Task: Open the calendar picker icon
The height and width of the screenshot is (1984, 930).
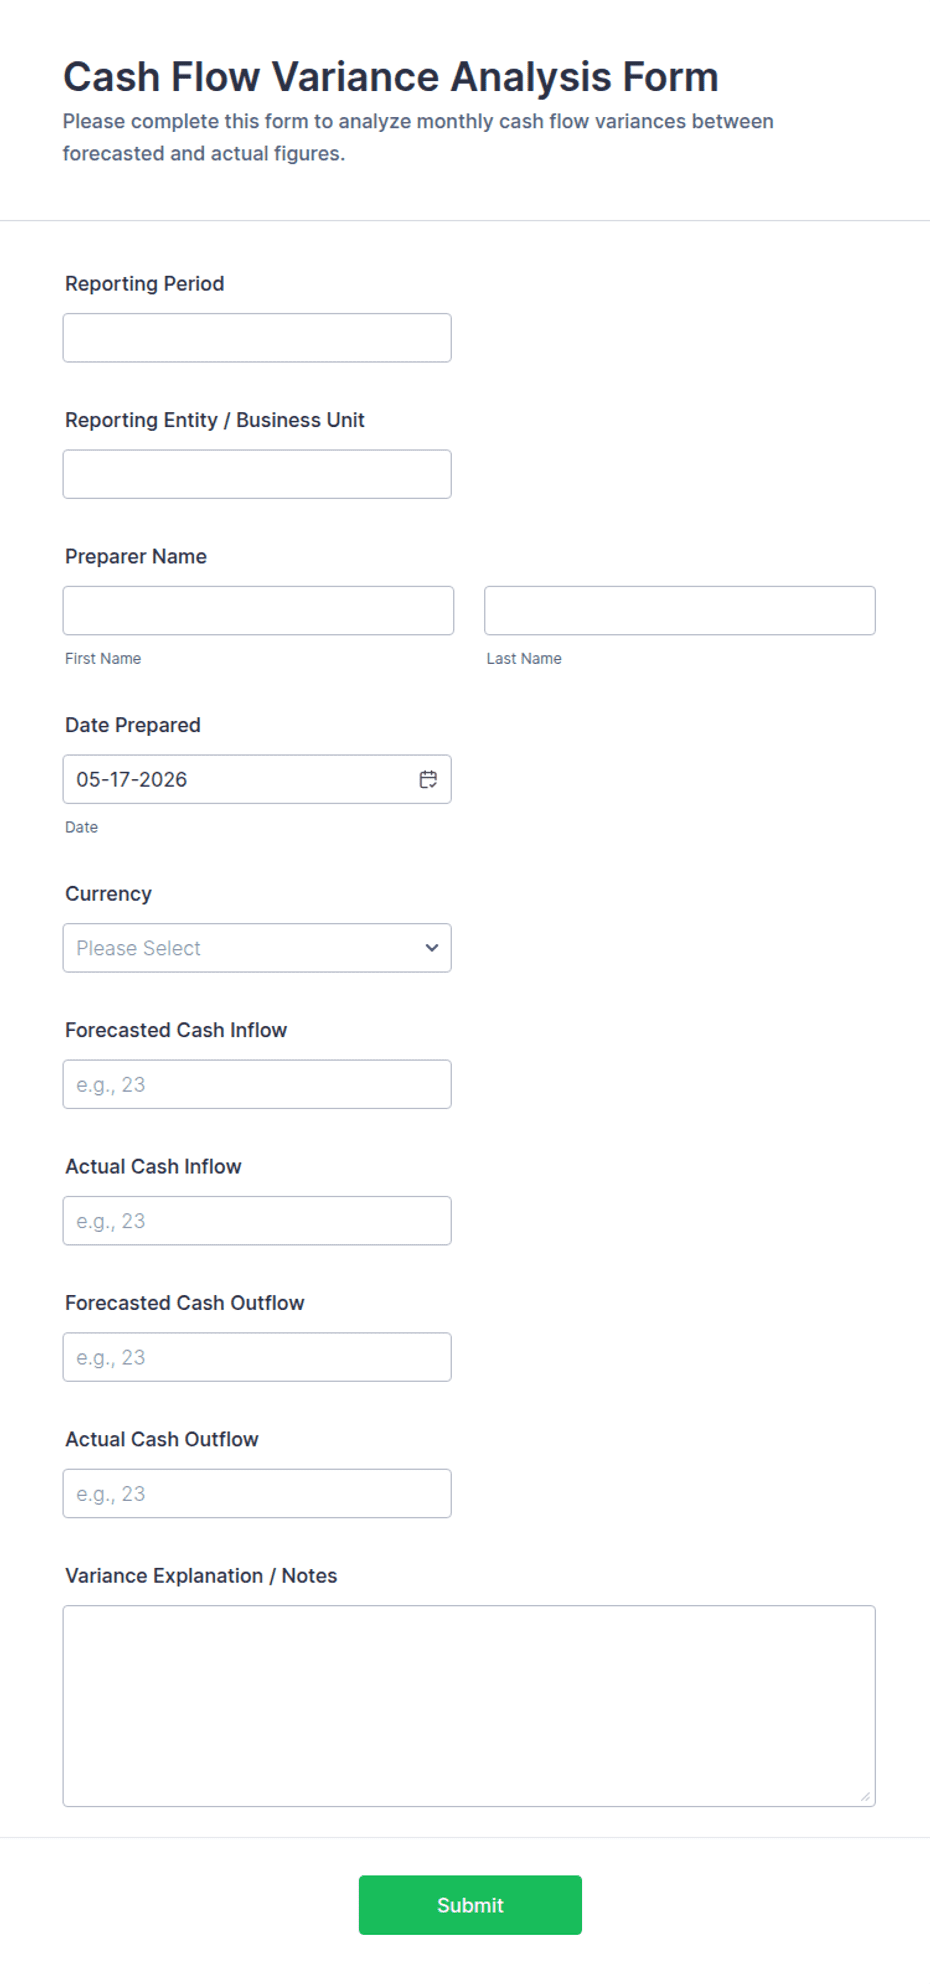Action: tap(428, 779)
